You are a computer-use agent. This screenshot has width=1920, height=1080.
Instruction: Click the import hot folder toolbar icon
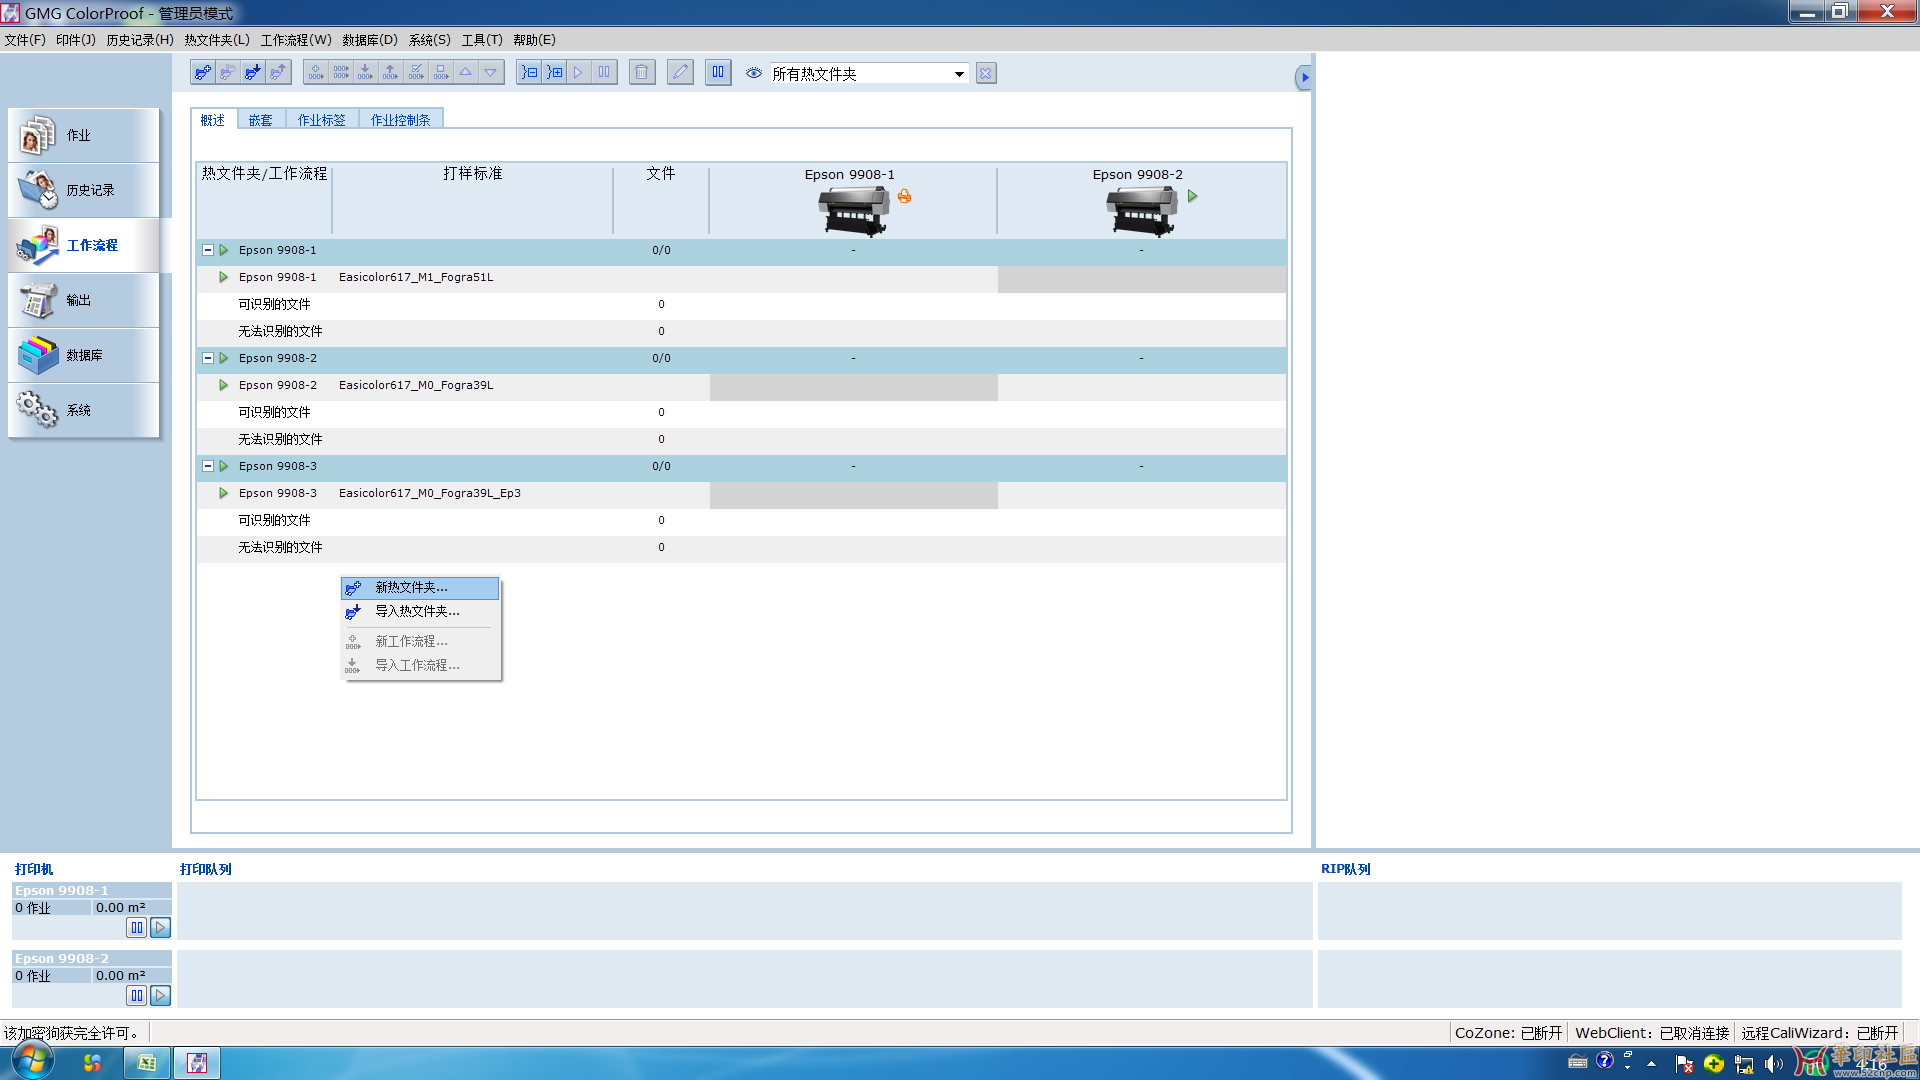253,73
